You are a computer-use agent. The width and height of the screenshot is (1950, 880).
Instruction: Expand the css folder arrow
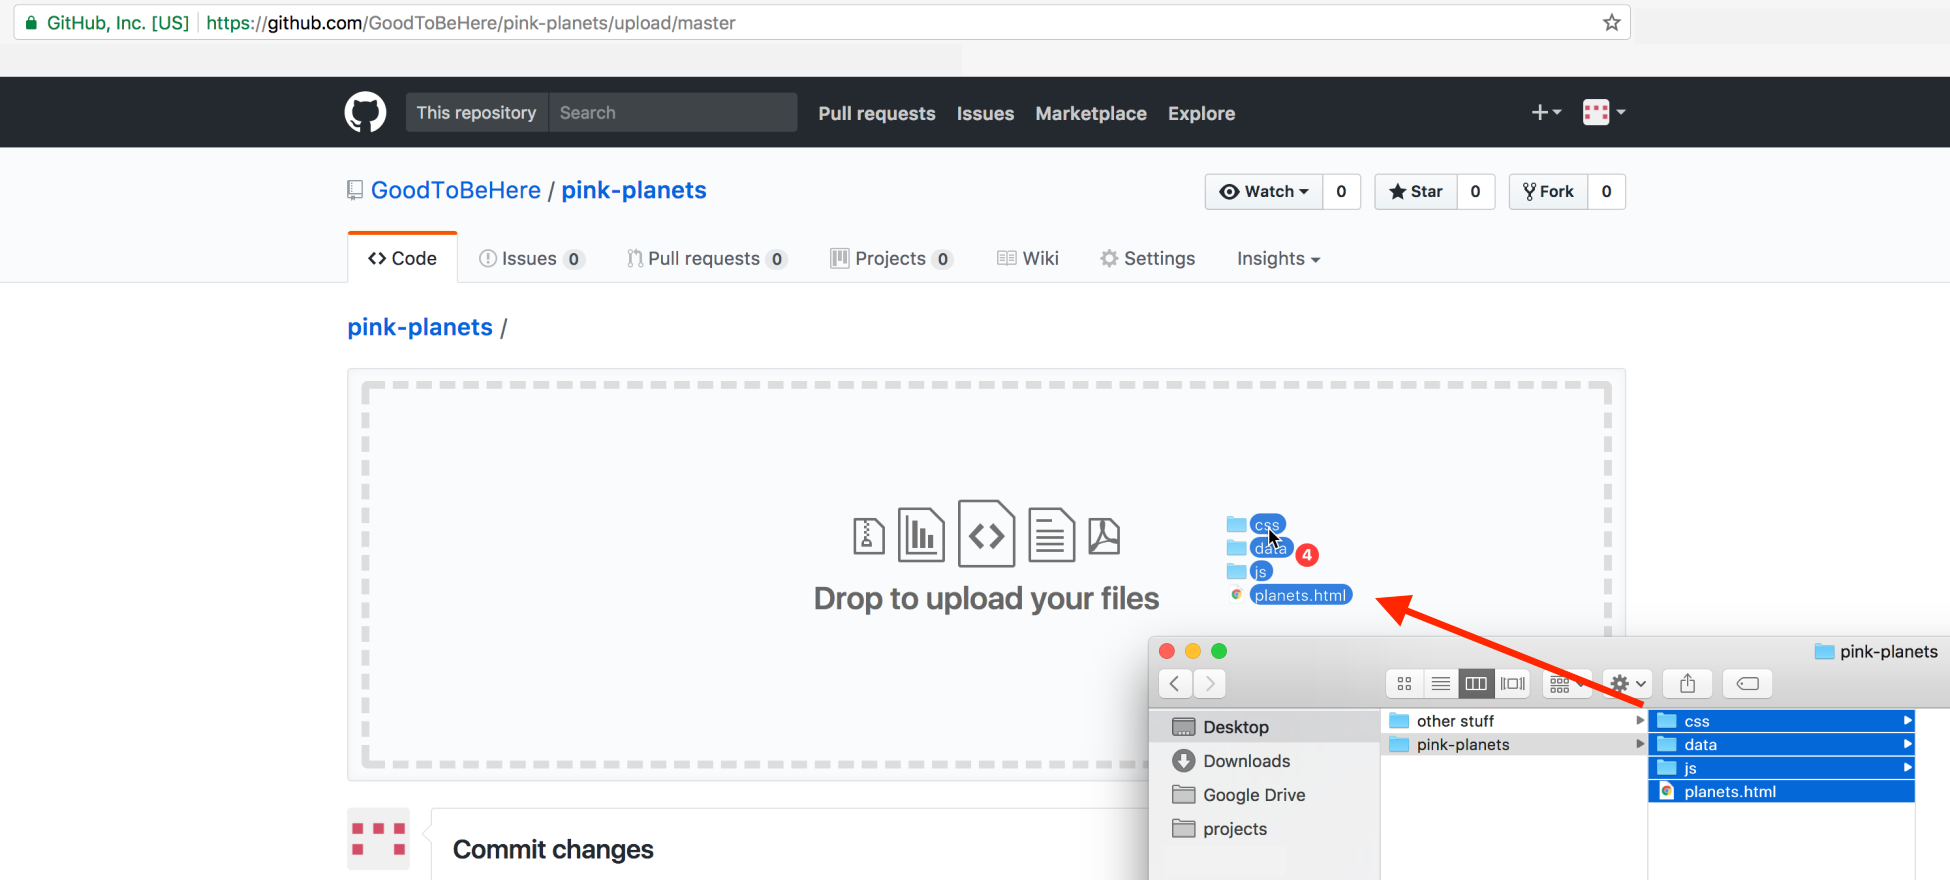(1907, 721)
